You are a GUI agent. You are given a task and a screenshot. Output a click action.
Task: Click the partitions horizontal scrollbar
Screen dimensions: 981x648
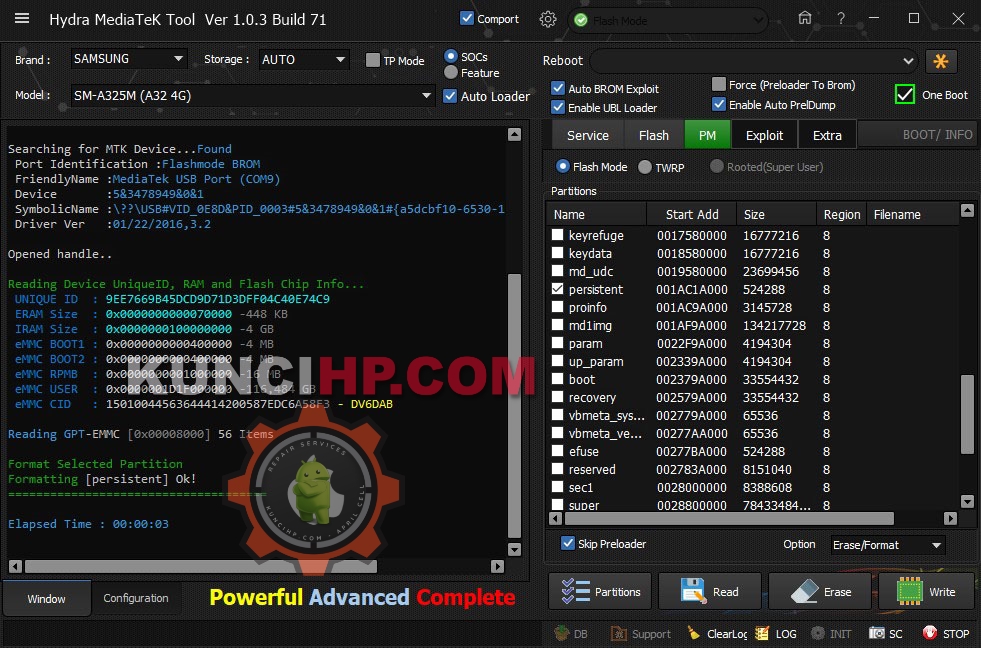(x=729, y=518)
